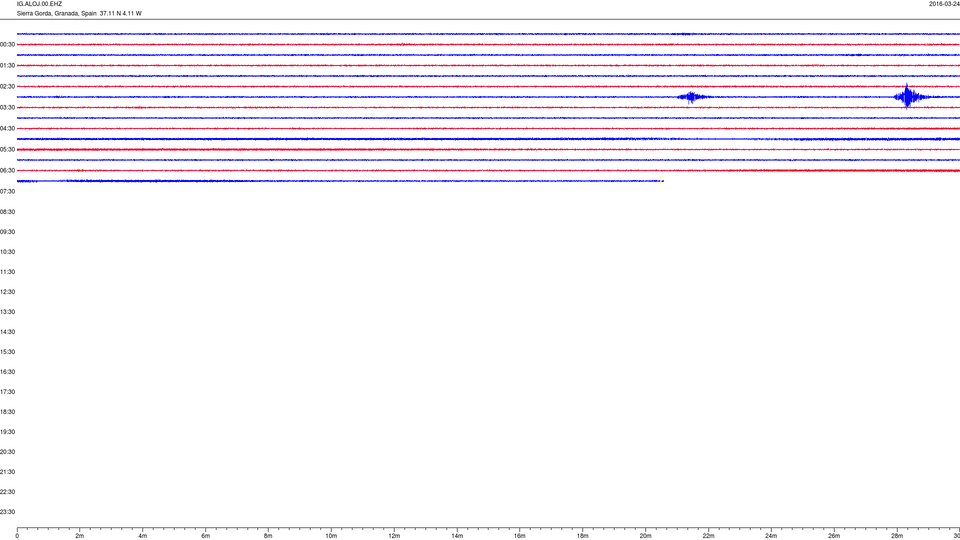This screenshot has width=960, height=540.
Task: Select the 21:30 time label
Action: (x=7, y=472)
